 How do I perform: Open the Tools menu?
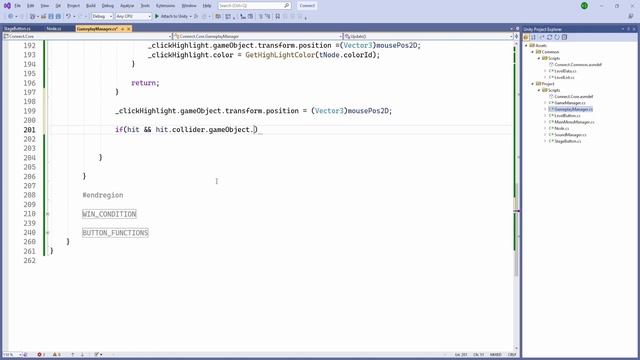[145, 6]
